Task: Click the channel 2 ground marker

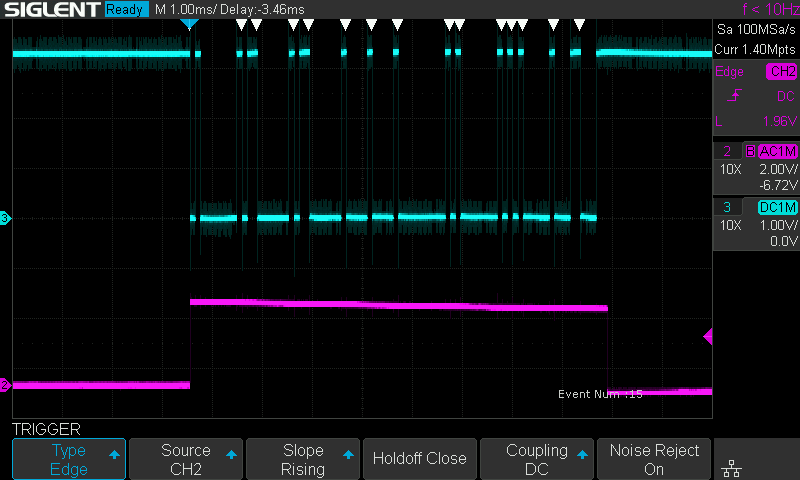Action: coord(5,385)
